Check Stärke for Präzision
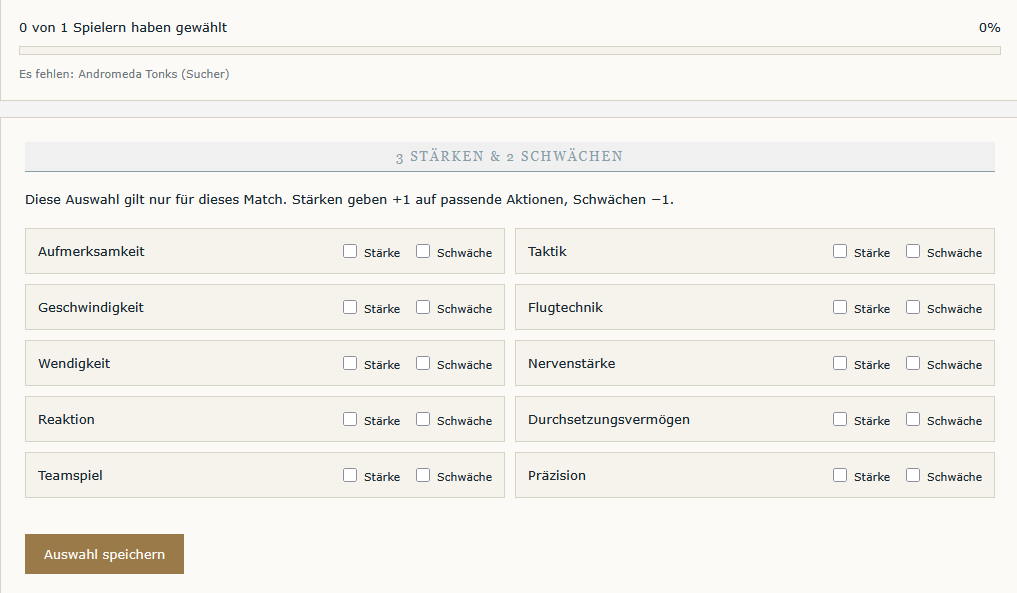 (840, 475)
